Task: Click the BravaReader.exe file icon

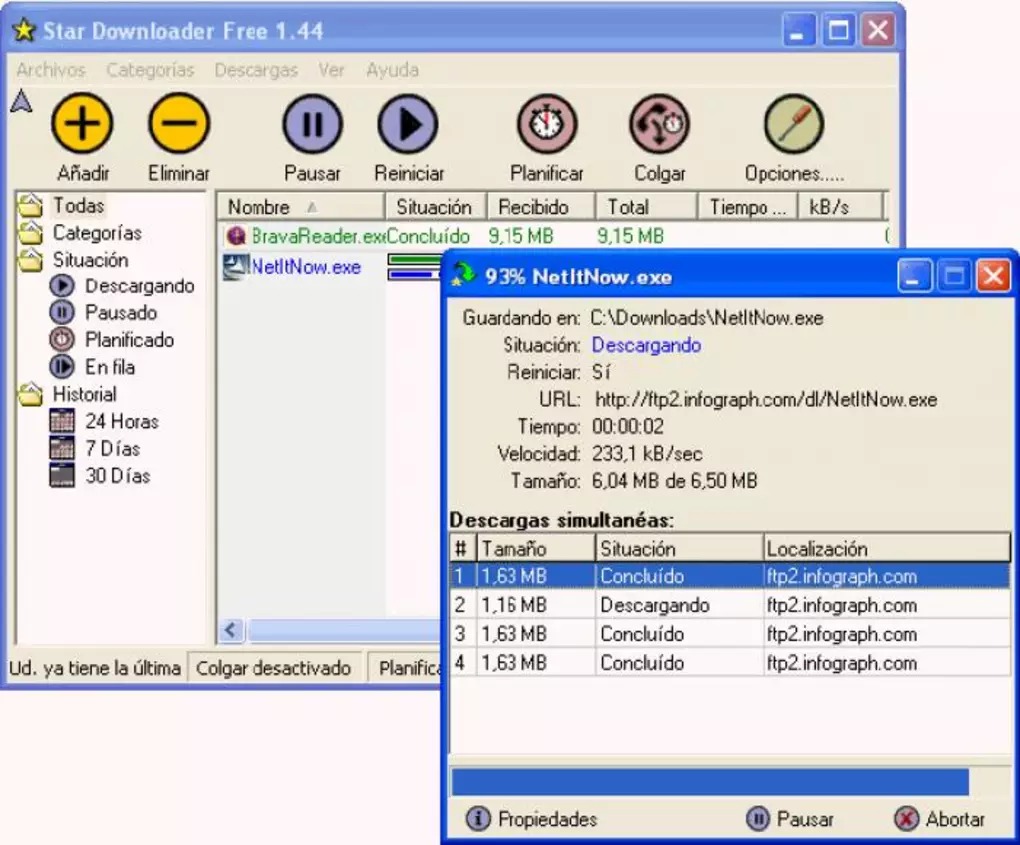Action: point(235,235)
